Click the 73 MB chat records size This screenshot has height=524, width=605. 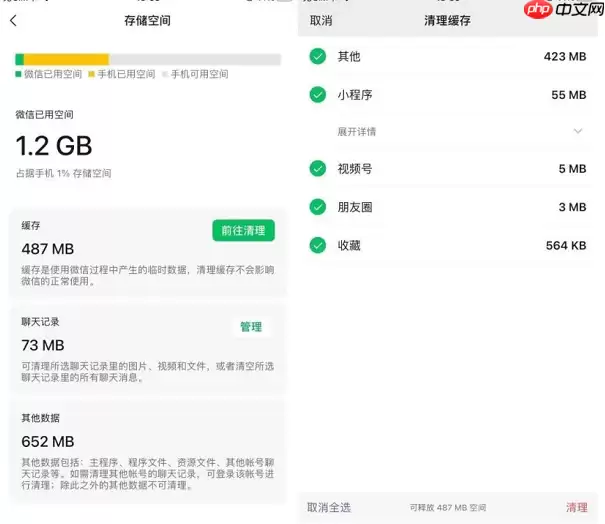tap(43, 345)
